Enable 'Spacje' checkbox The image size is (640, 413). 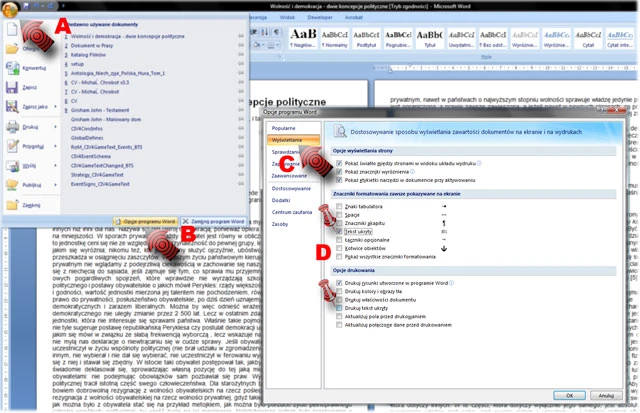pos(339,215)
